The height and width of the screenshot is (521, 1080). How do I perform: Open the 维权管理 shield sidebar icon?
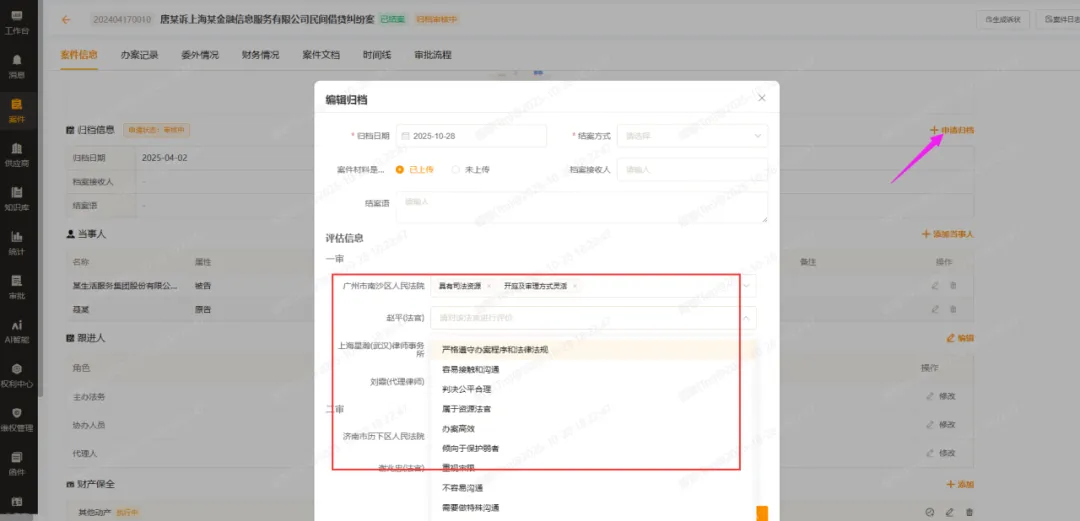[17, 419]
